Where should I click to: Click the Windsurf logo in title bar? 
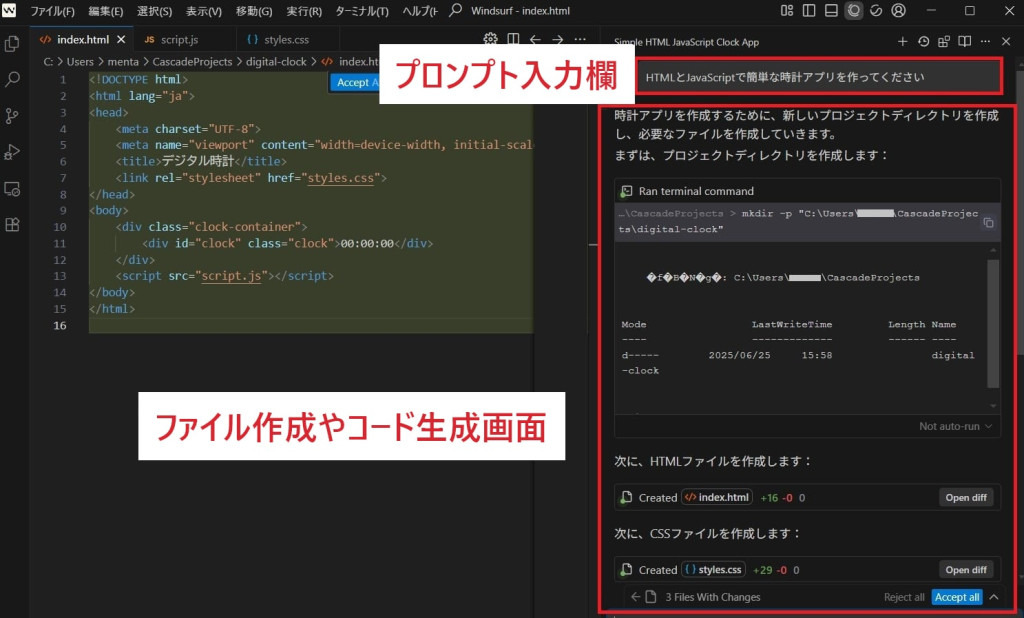tap(9, 10)
